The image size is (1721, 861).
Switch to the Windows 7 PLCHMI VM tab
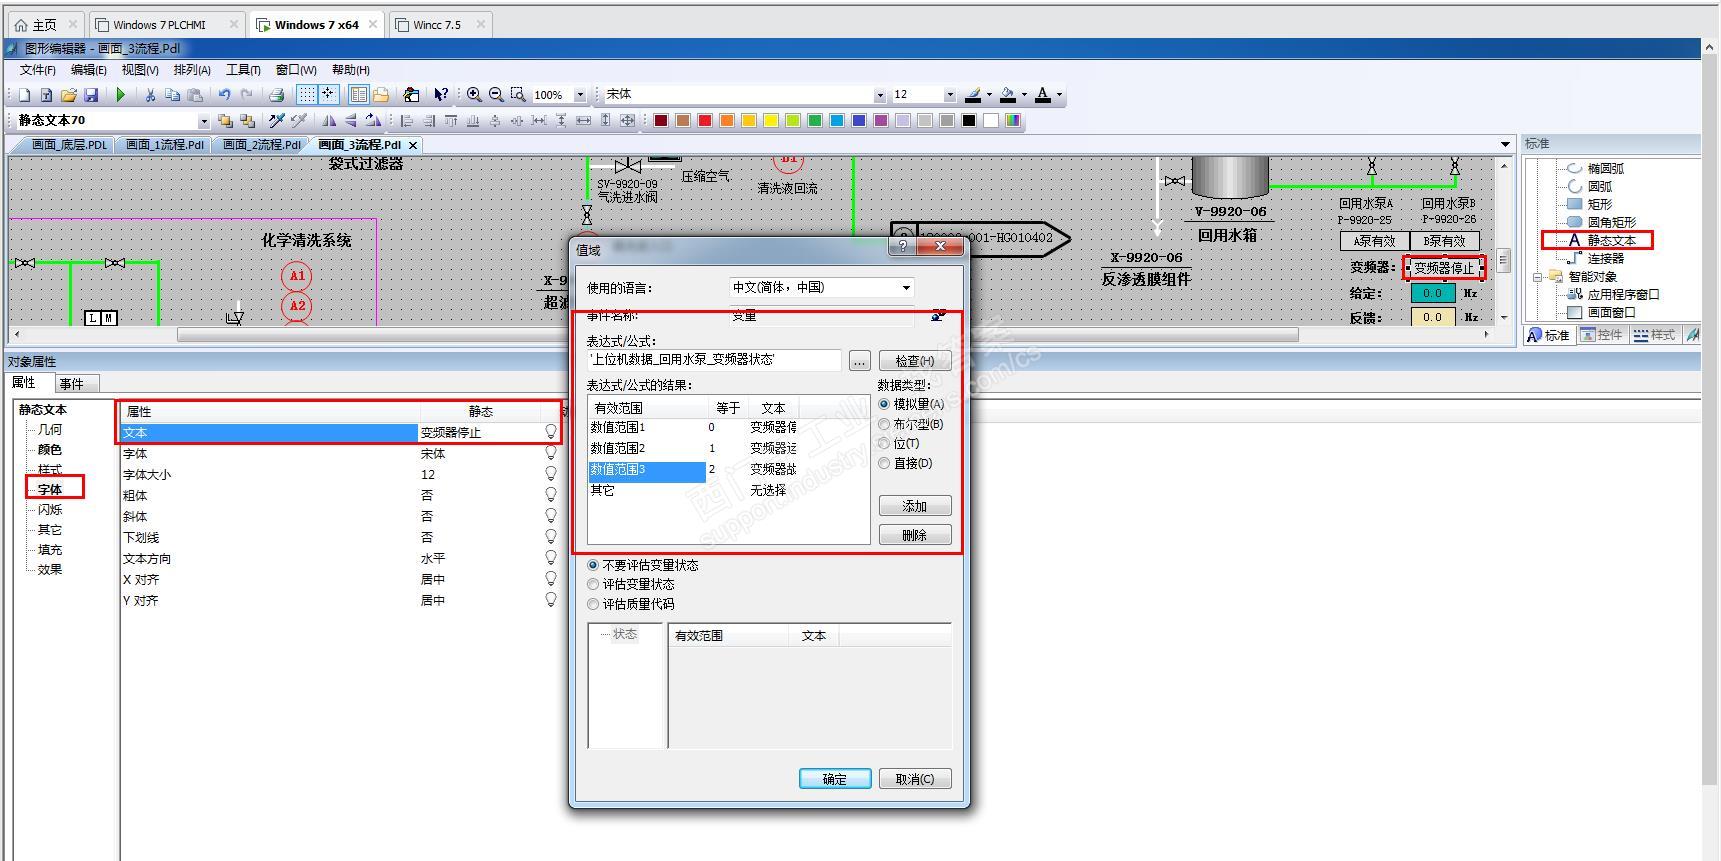[166, 24]
